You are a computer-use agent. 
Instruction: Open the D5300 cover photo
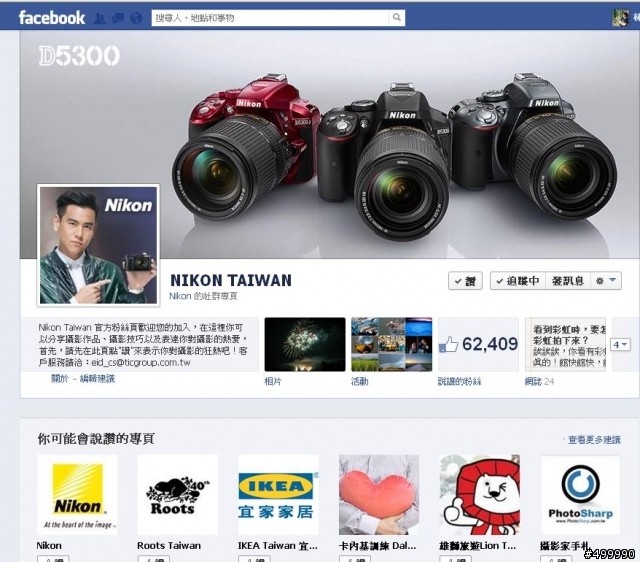click(329, 145)
